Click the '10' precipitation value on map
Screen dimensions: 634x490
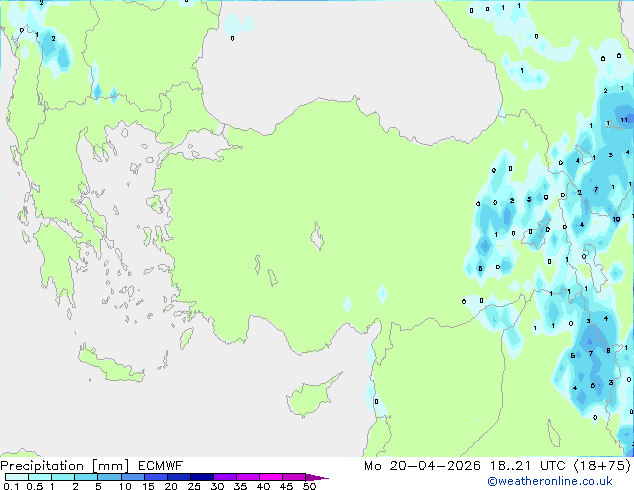(x=616, y=220)
